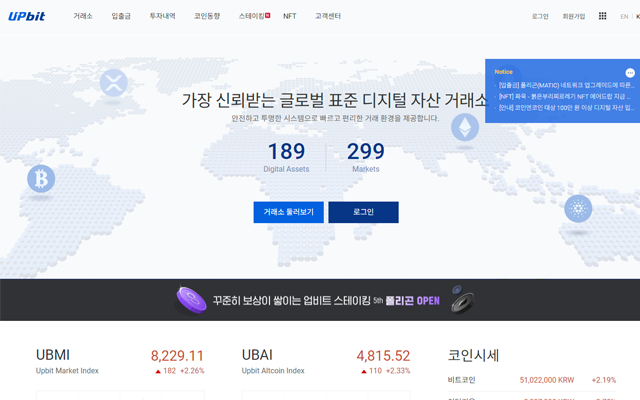Click the UBMI value 8,229.11

[177, 356]
